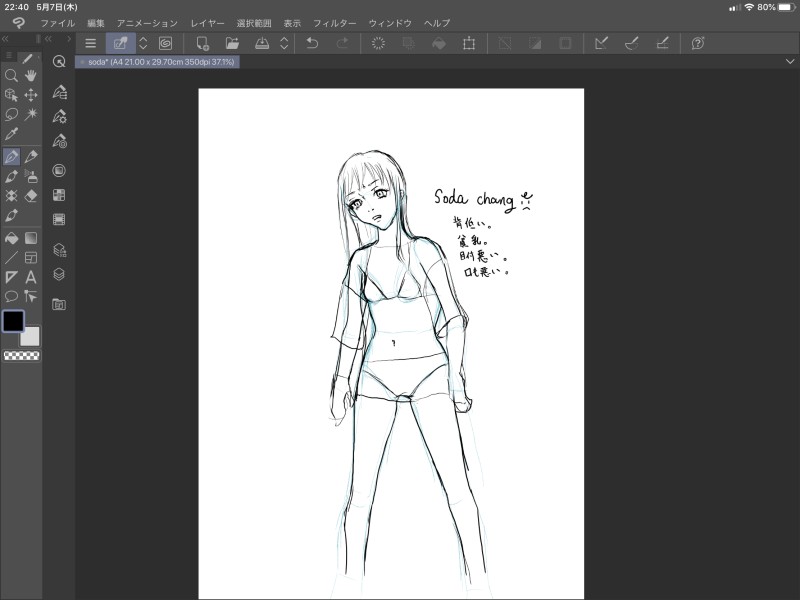
Task: Select the light gray sub color swatch
Action: [x=30, y=336]
